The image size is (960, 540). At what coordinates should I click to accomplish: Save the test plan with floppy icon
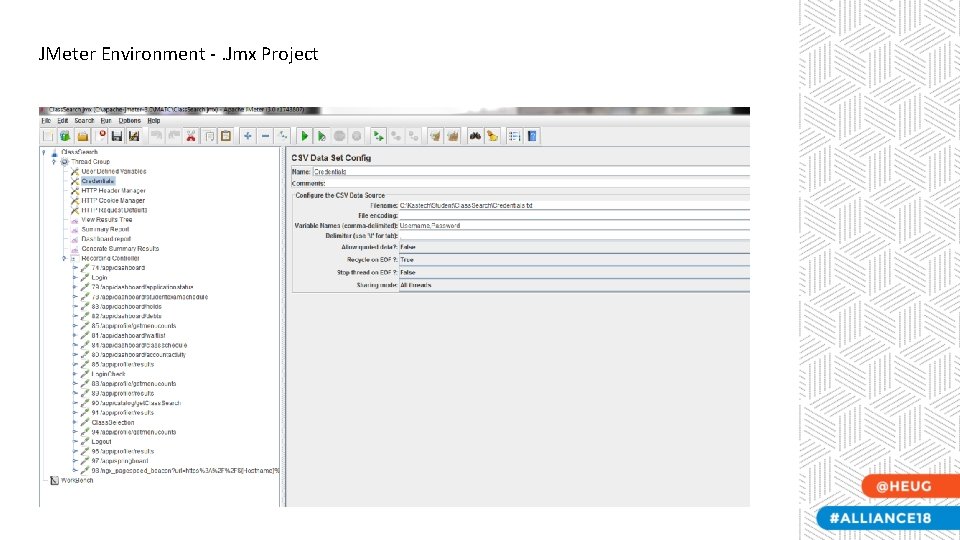pos(117,136)
